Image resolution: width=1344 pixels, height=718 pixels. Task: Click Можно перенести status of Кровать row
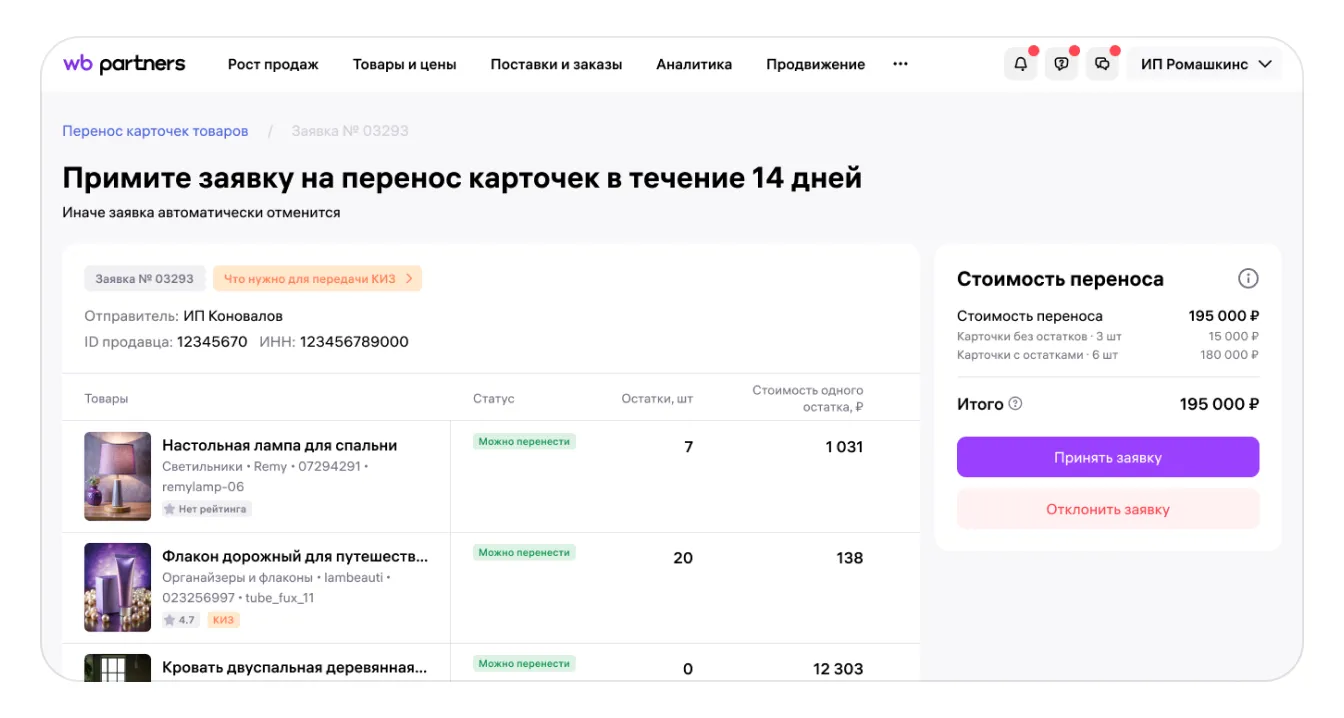tap(524, 663)
